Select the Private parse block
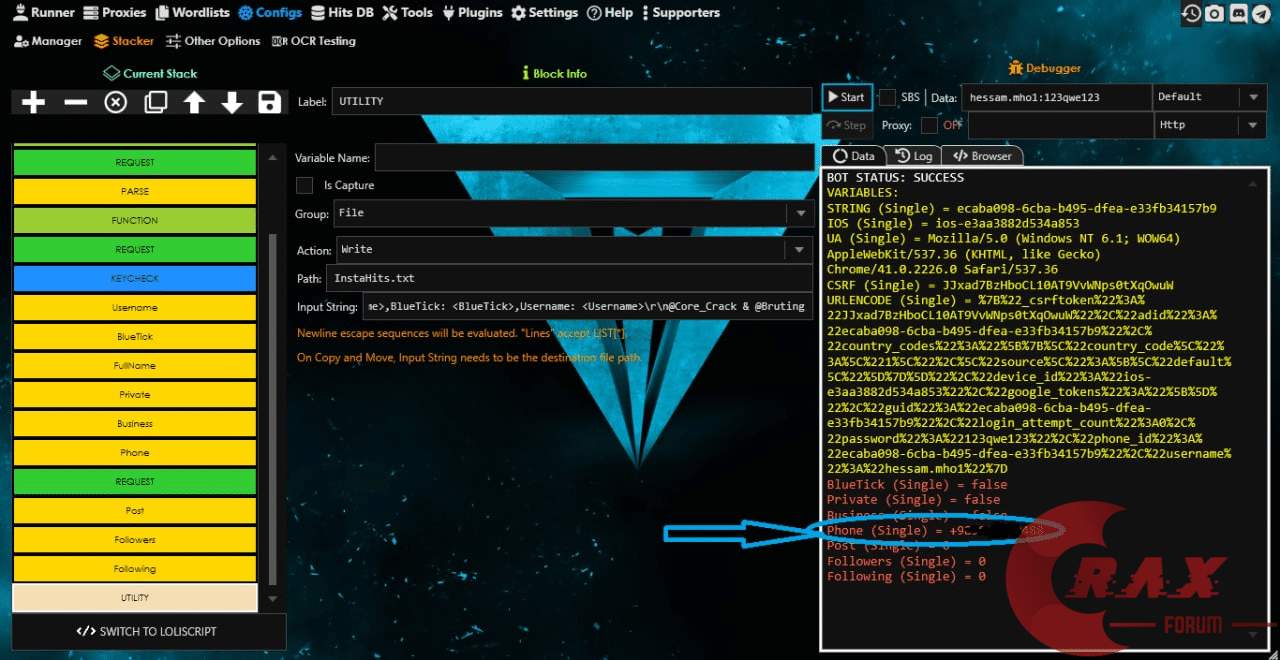The image size is (1280, 660). click(x=134, y=394)
